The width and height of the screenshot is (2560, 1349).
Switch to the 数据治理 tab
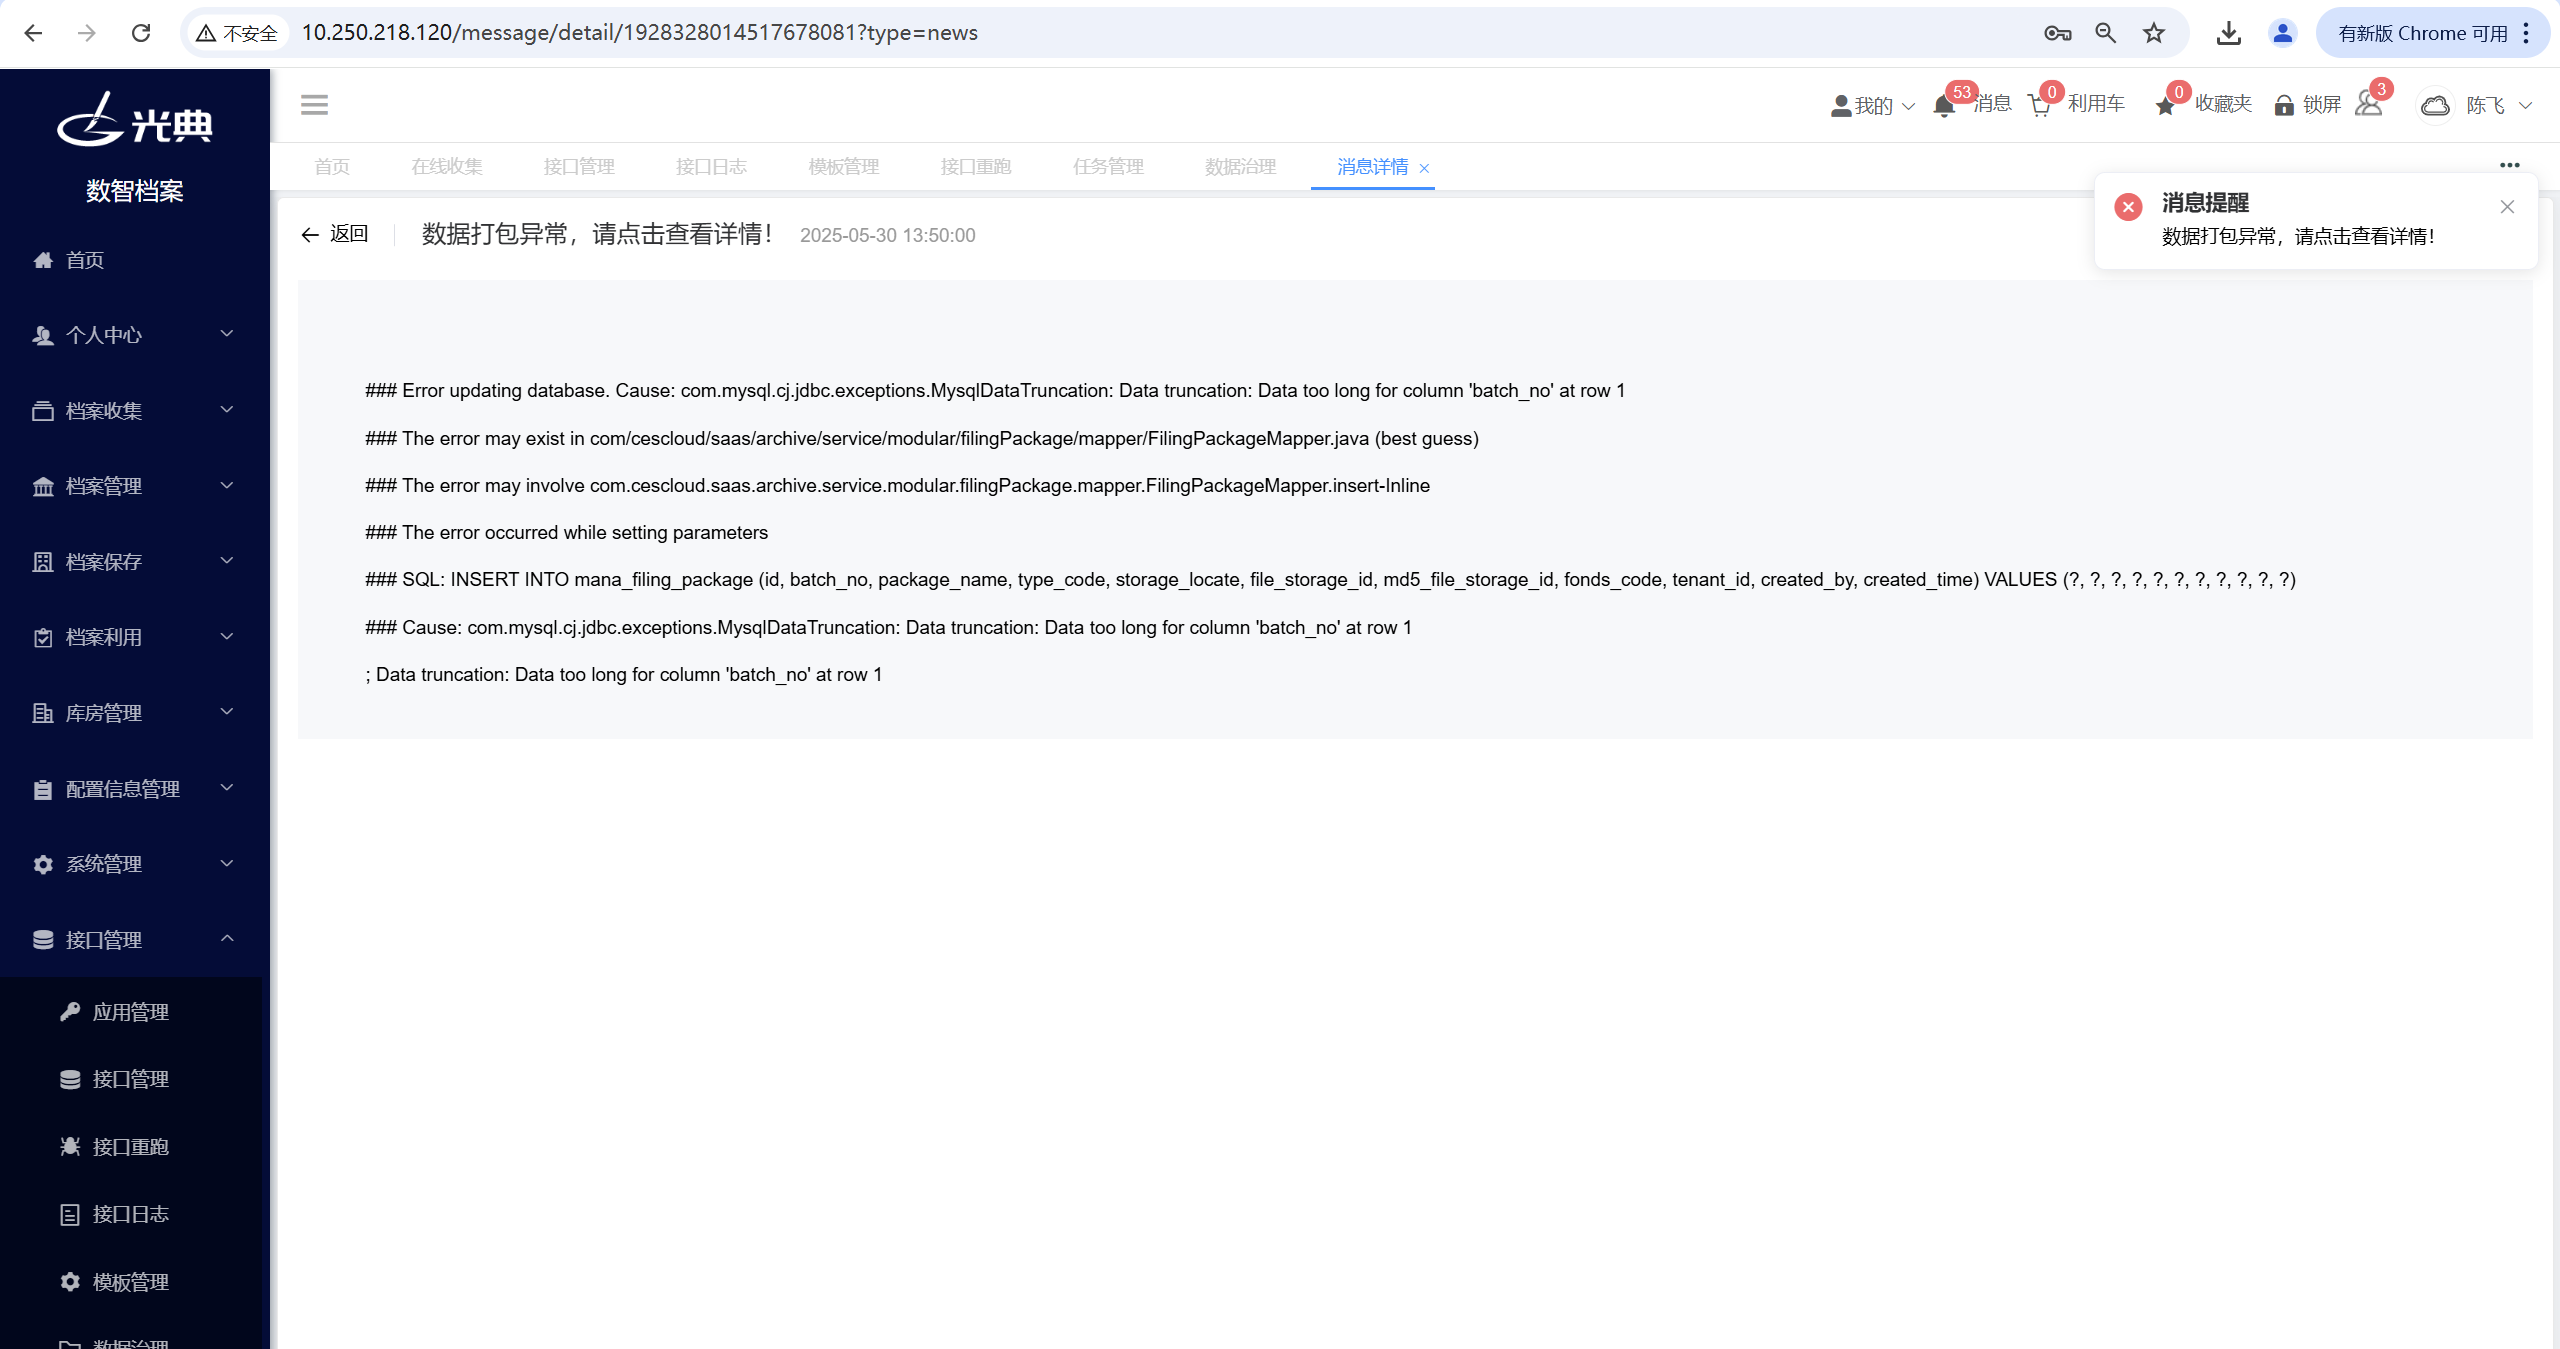coord(1241,167)
